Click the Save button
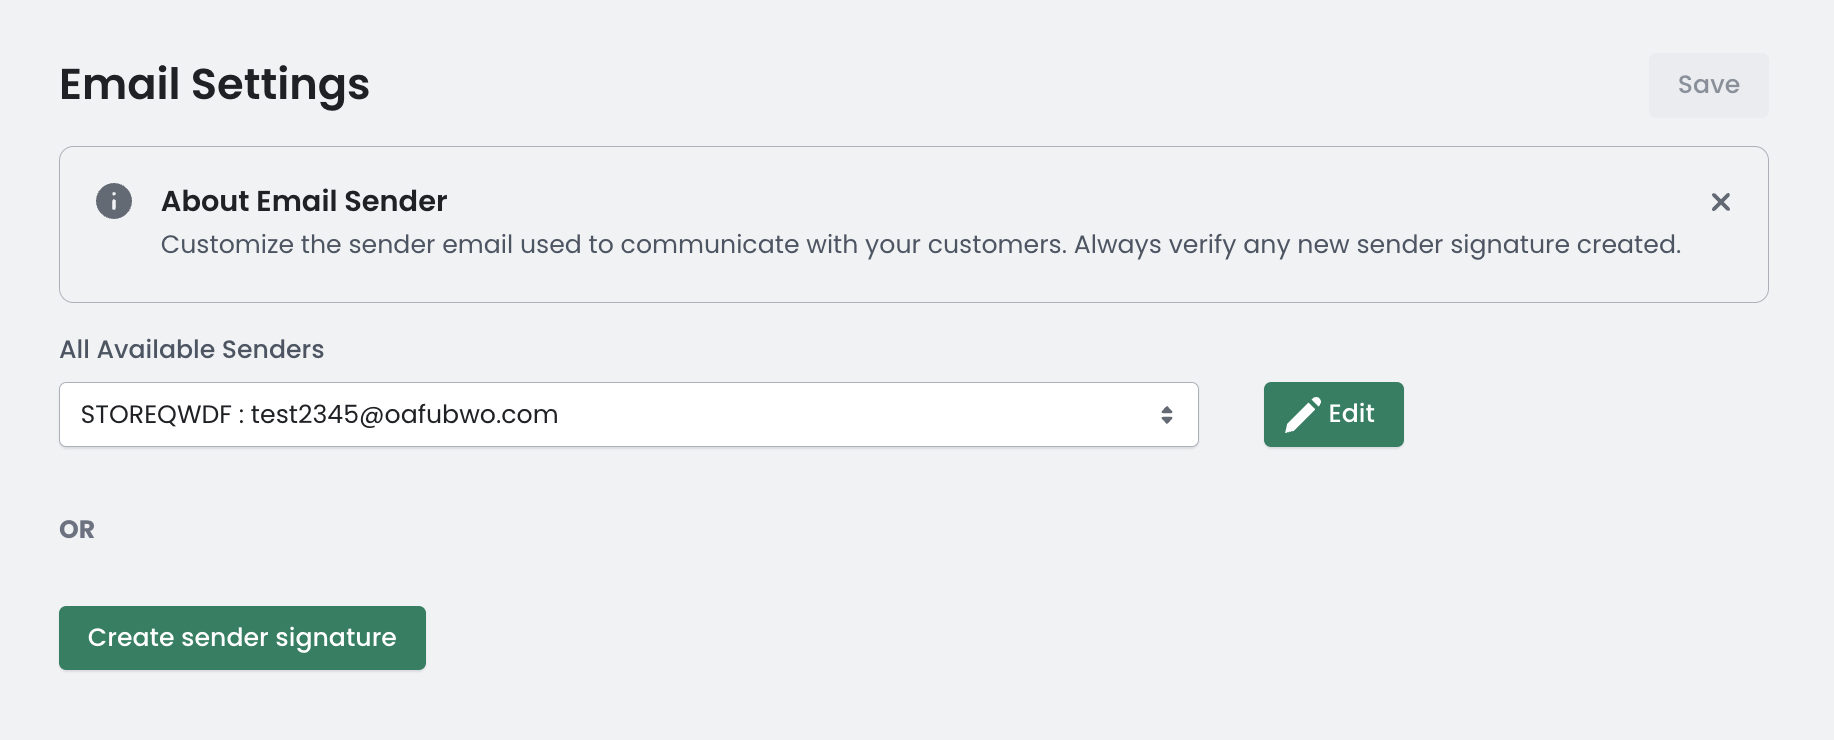This screenshot has height=740, width=1834. [1708, 85]
